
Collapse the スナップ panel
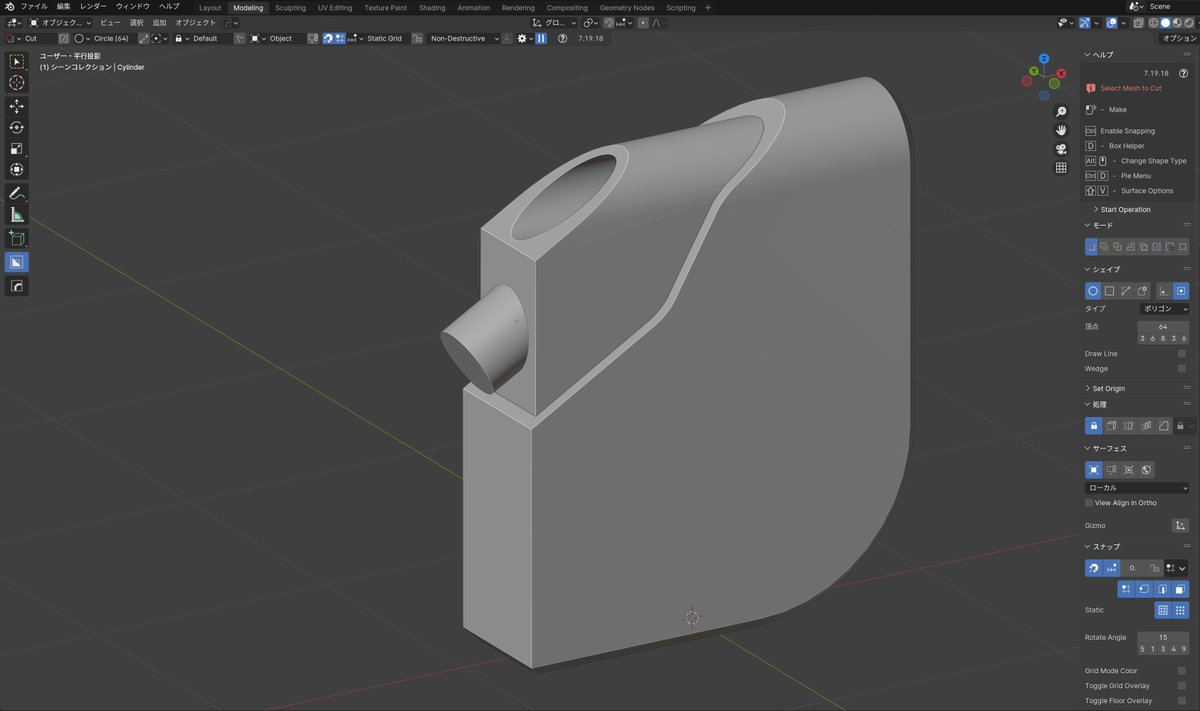[1102, 547]
